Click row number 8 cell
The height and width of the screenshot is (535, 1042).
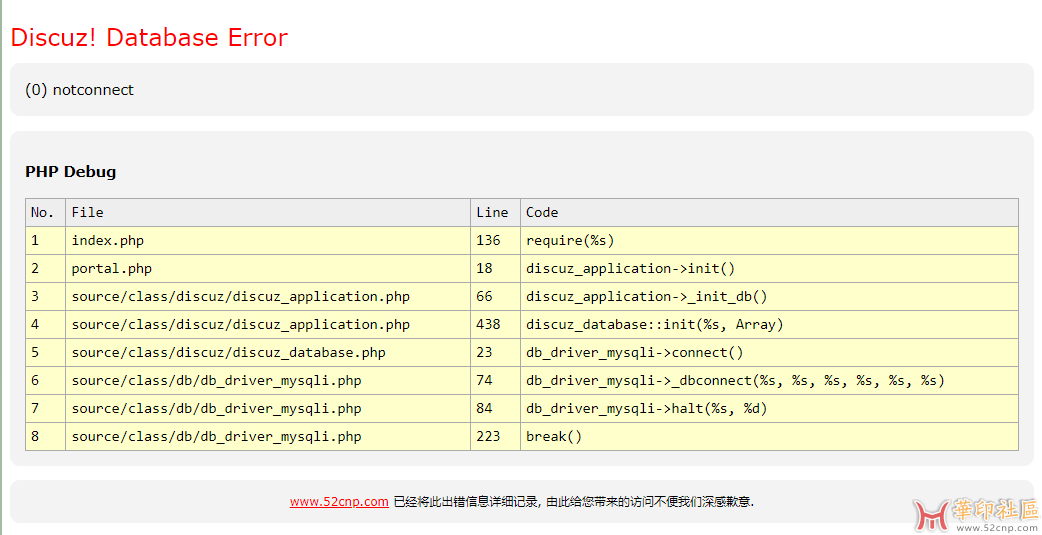click(x=45, y=437)
